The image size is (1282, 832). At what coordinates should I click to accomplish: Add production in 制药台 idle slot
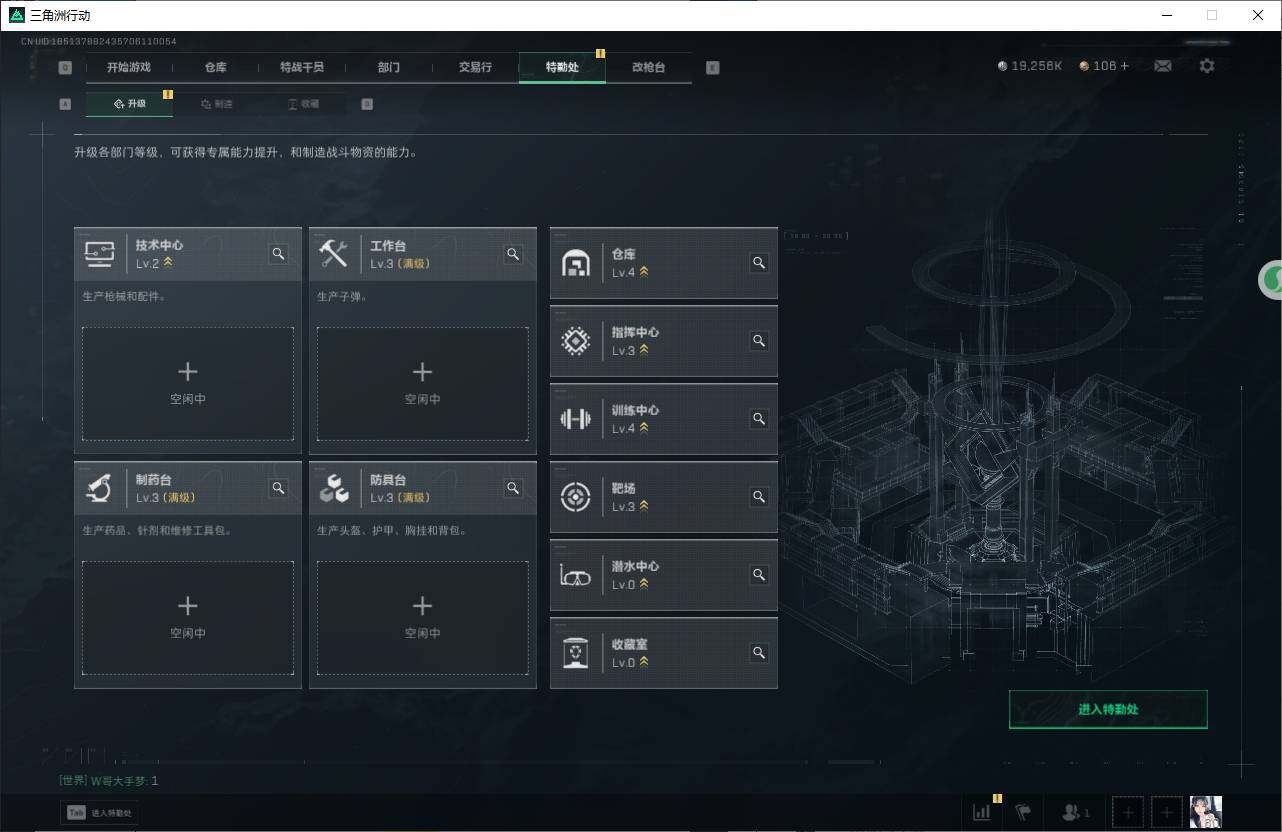[188, 618]
